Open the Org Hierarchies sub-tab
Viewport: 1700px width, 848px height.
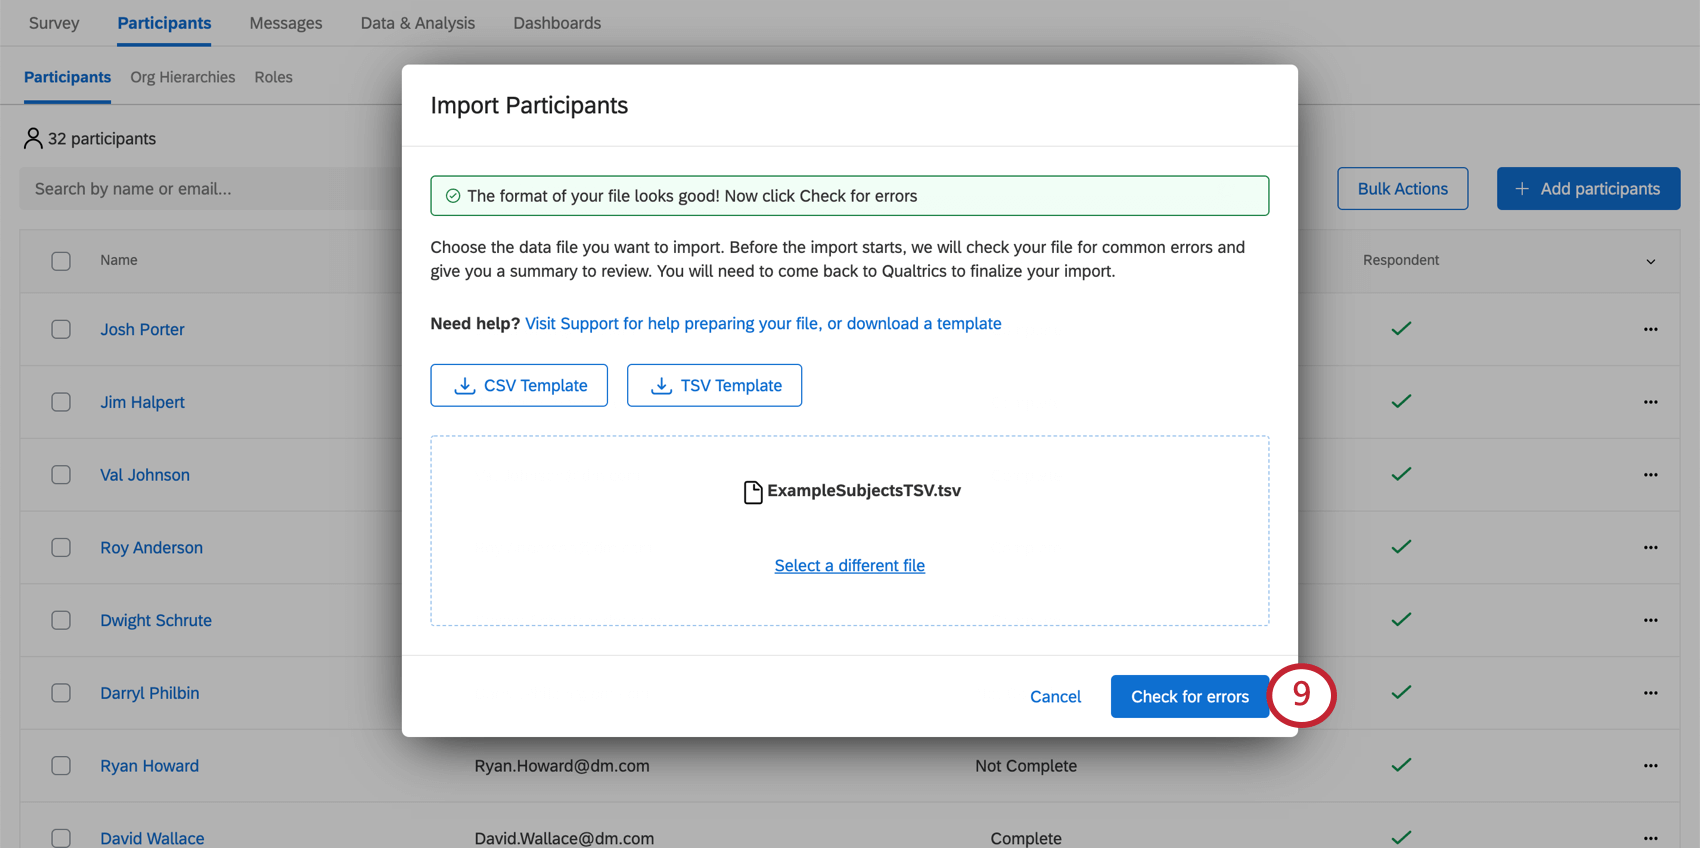coord(183,77)
